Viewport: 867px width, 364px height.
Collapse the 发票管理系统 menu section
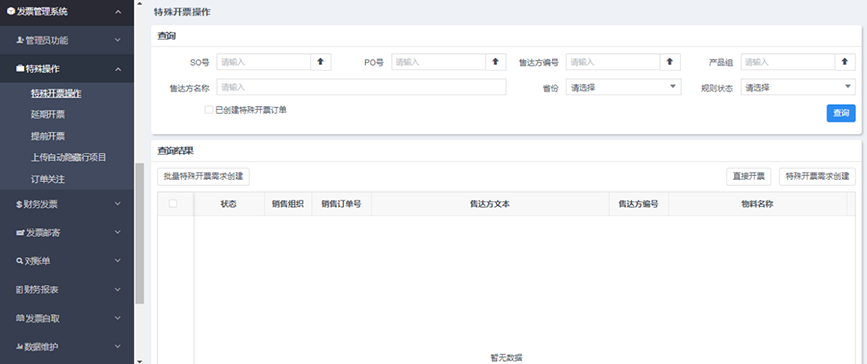coord(67,12)
